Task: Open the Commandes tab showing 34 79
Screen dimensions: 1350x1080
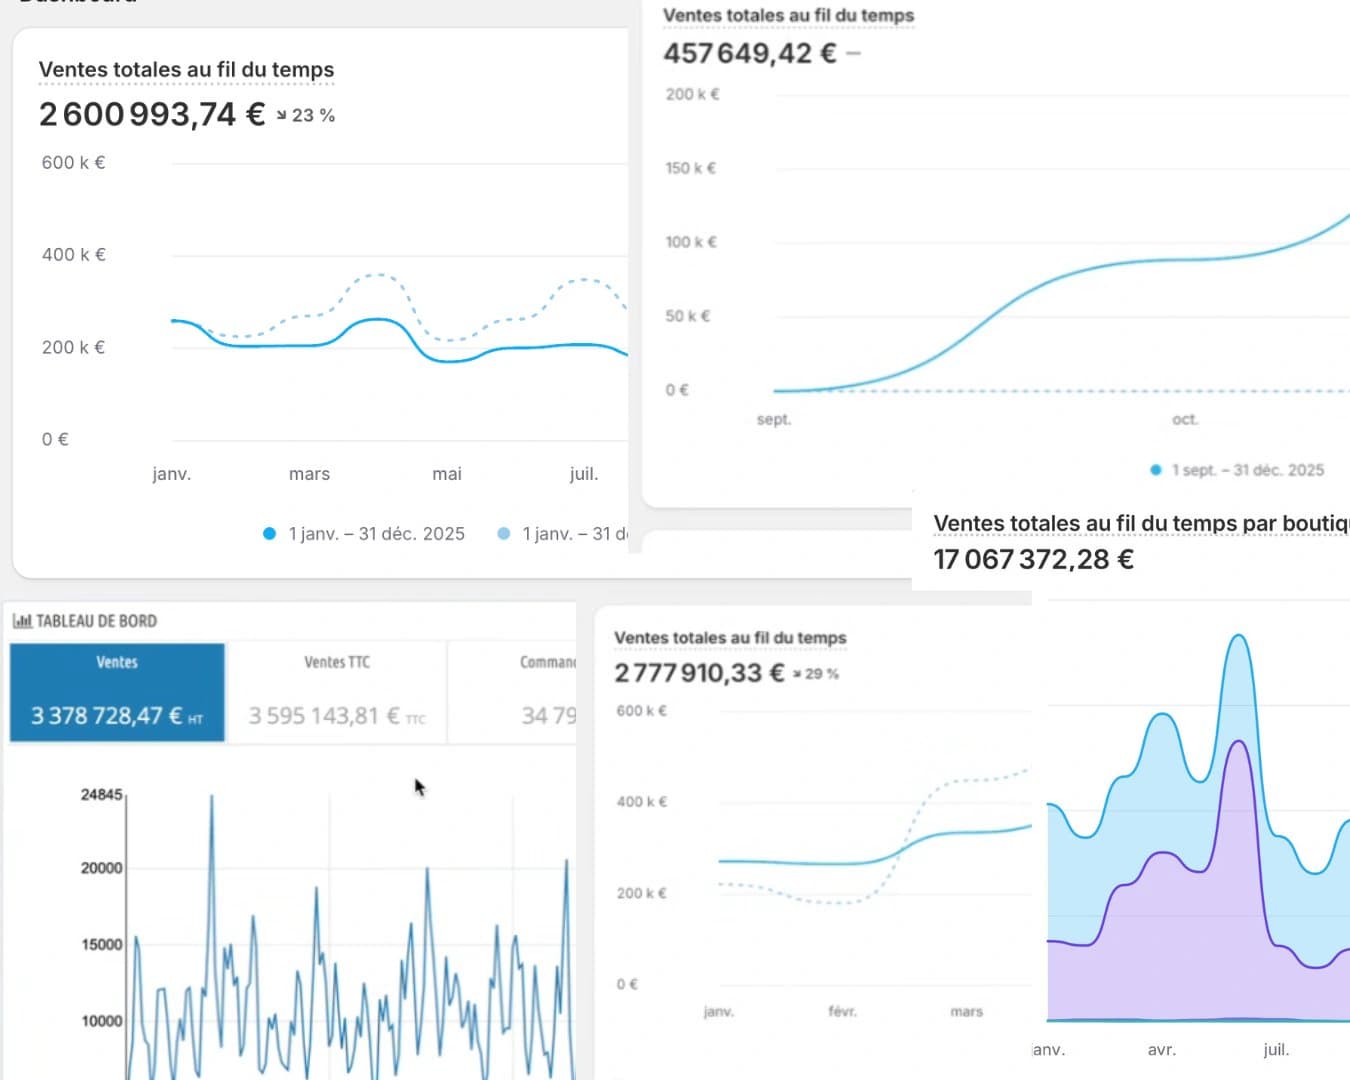Action: [x=512, y=692]
